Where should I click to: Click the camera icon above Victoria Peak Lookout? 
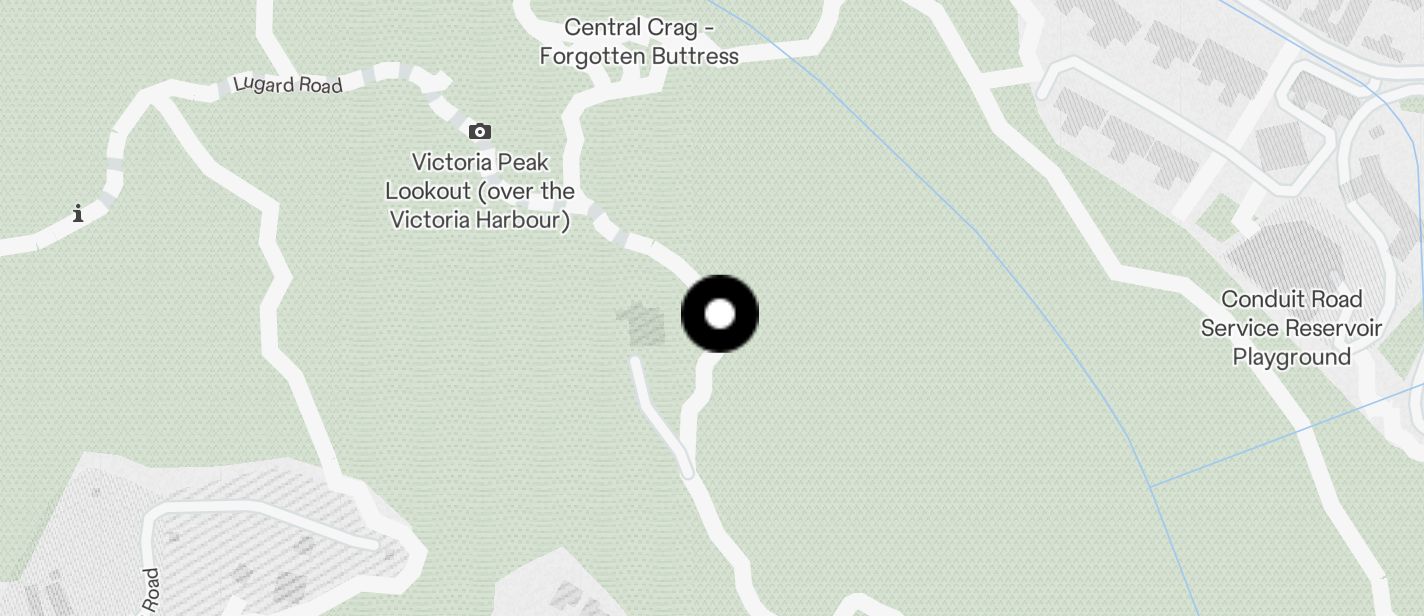click(480, 131)
